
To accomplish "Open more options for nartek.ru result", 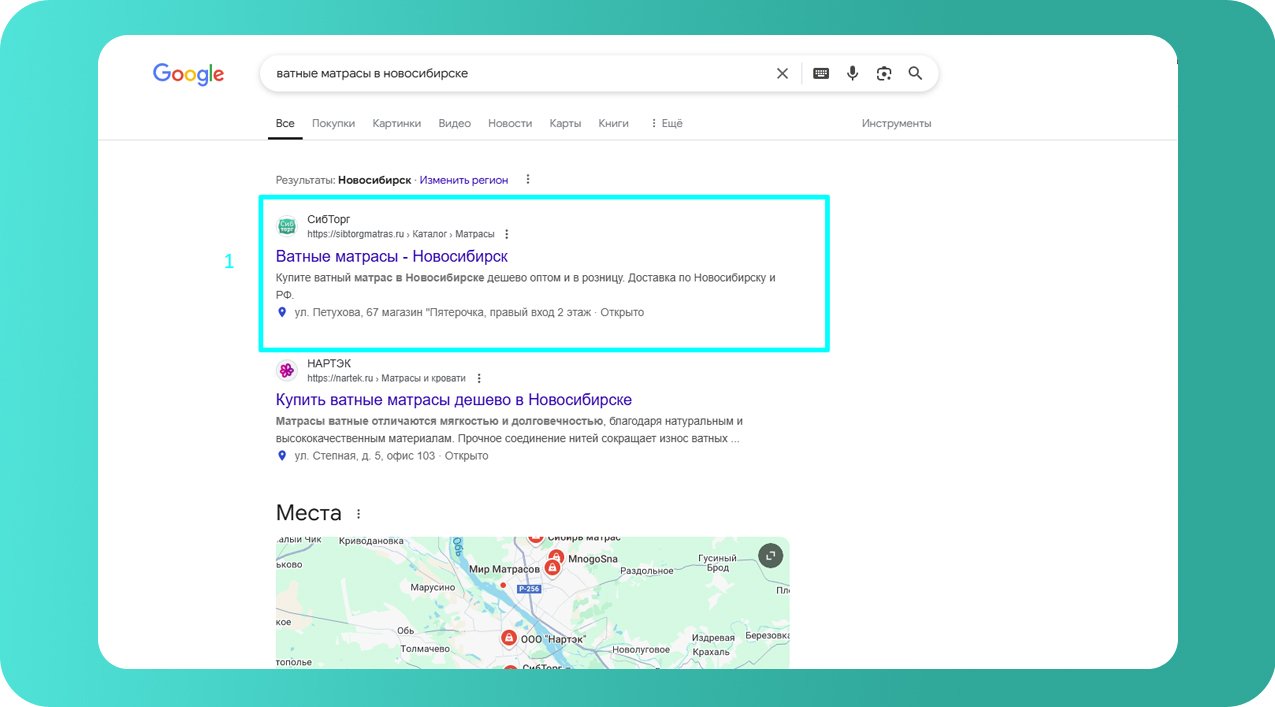I will coord(478,378).
